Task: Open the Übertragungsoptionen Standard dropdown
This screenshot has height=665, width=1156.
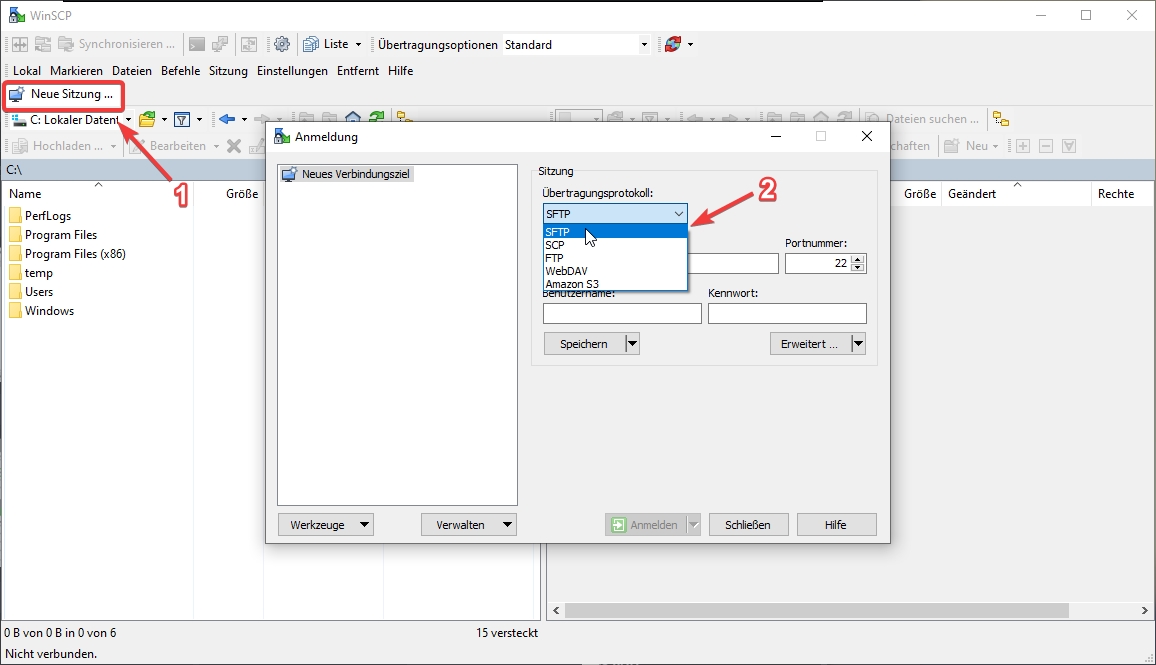Action: point(644,45)
